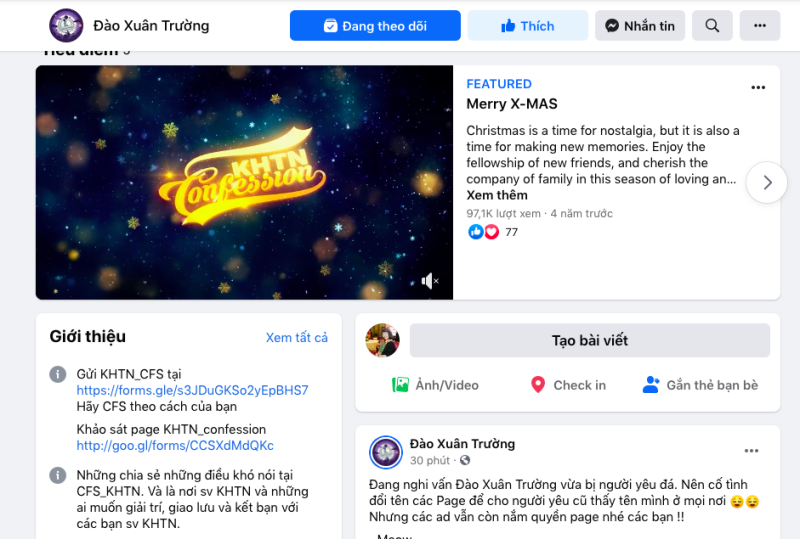The image size is (800, 539).
Task: Click the heart reaction icon under video
Action: [491, 232]
